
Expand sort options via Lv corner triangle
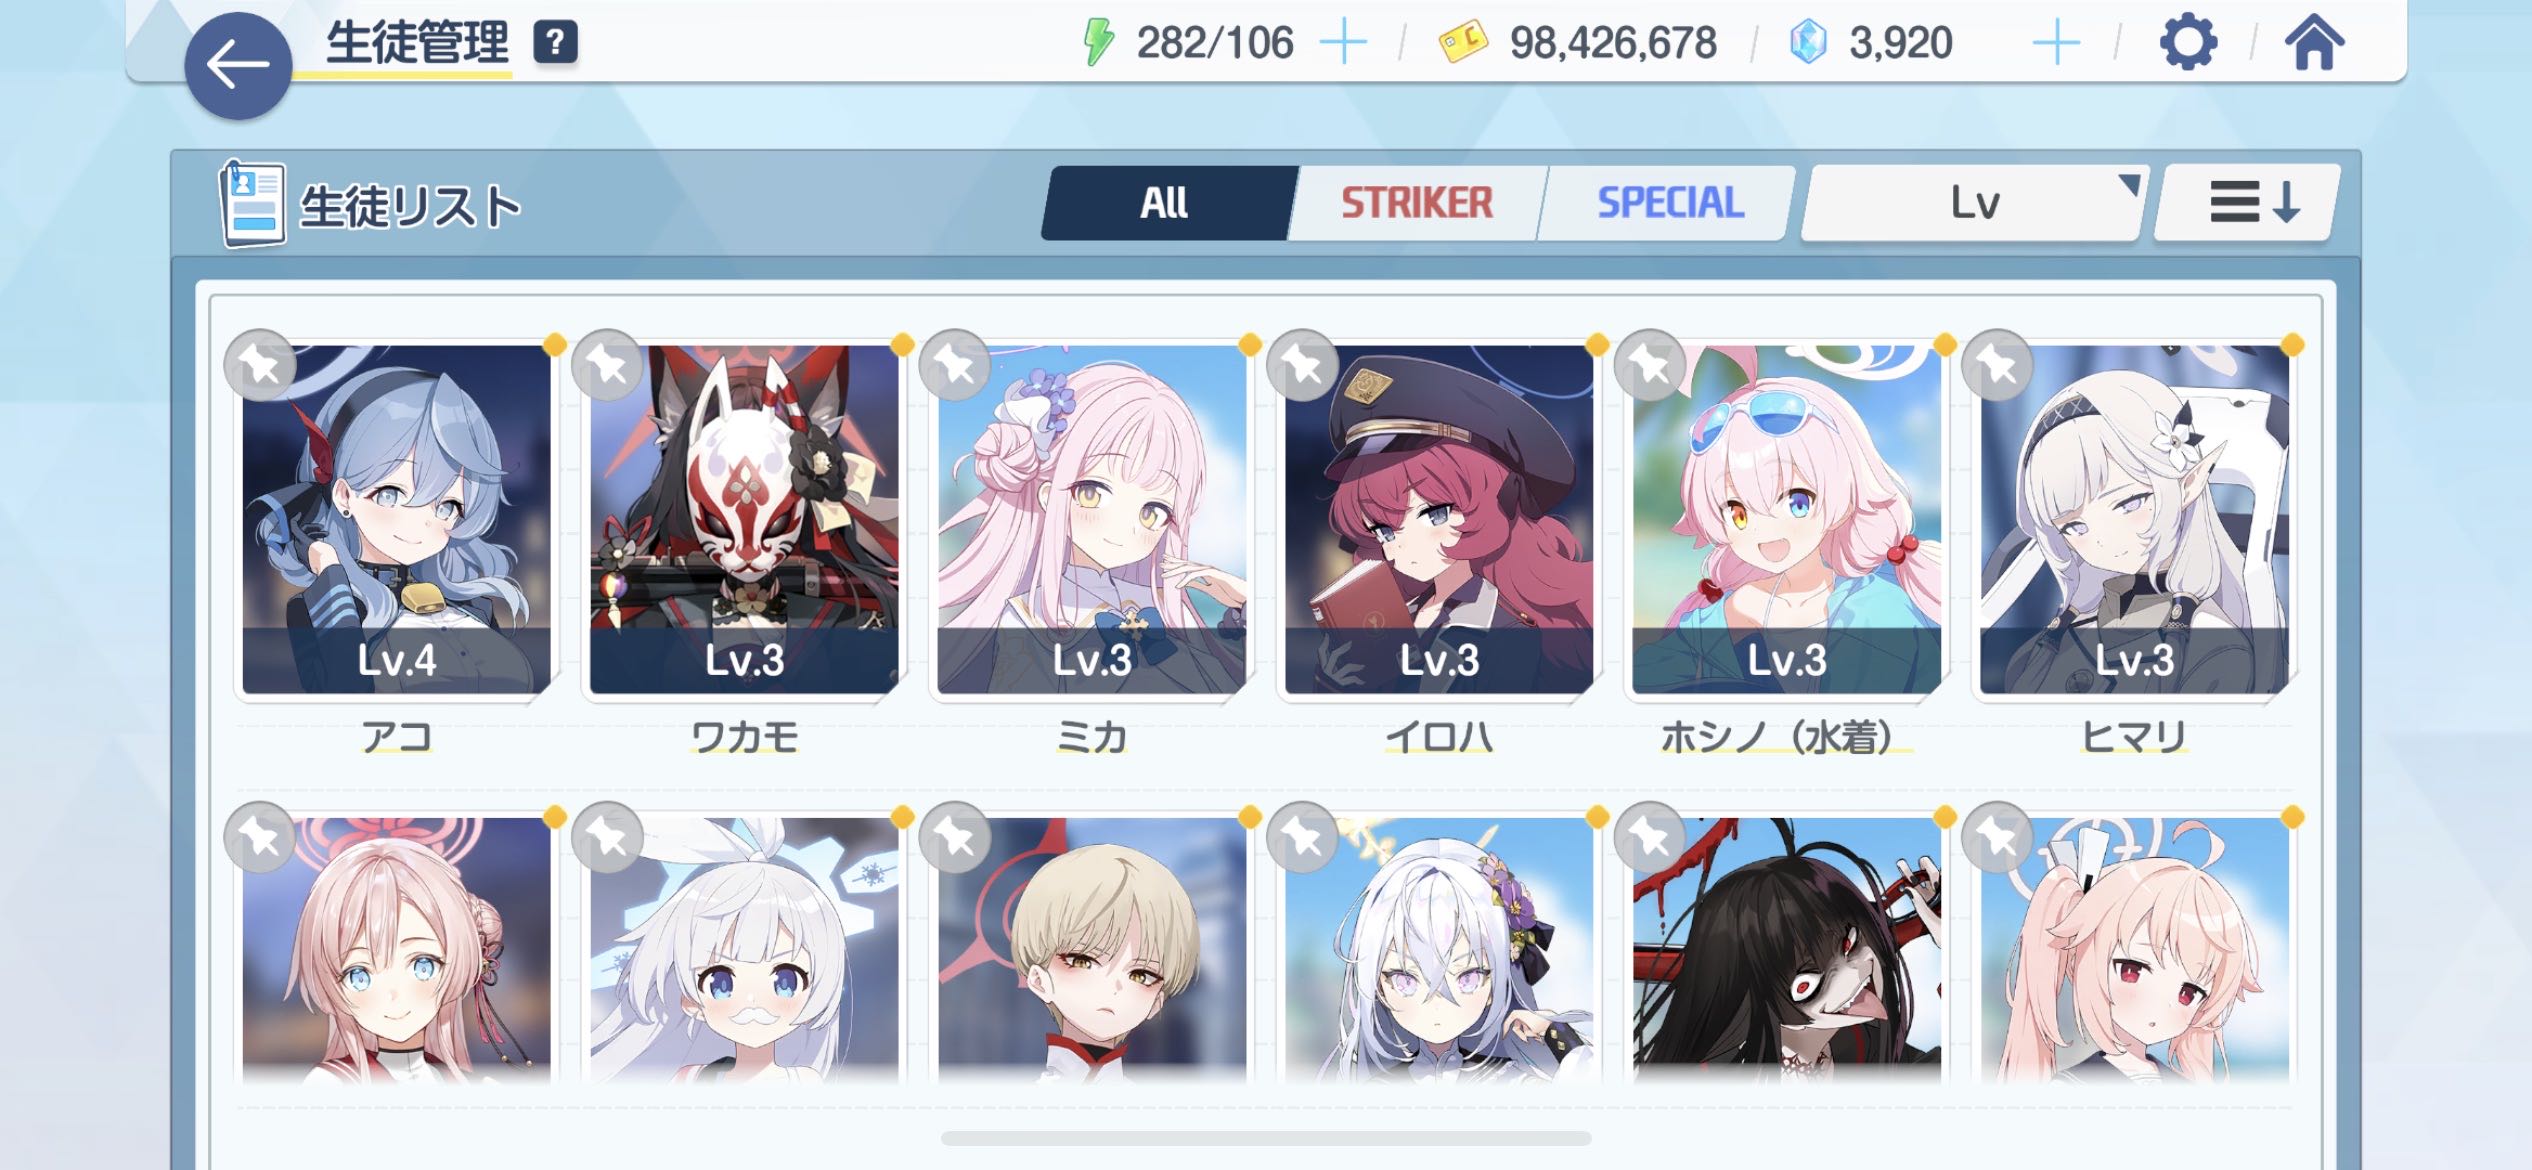[x=2129, y=184]
